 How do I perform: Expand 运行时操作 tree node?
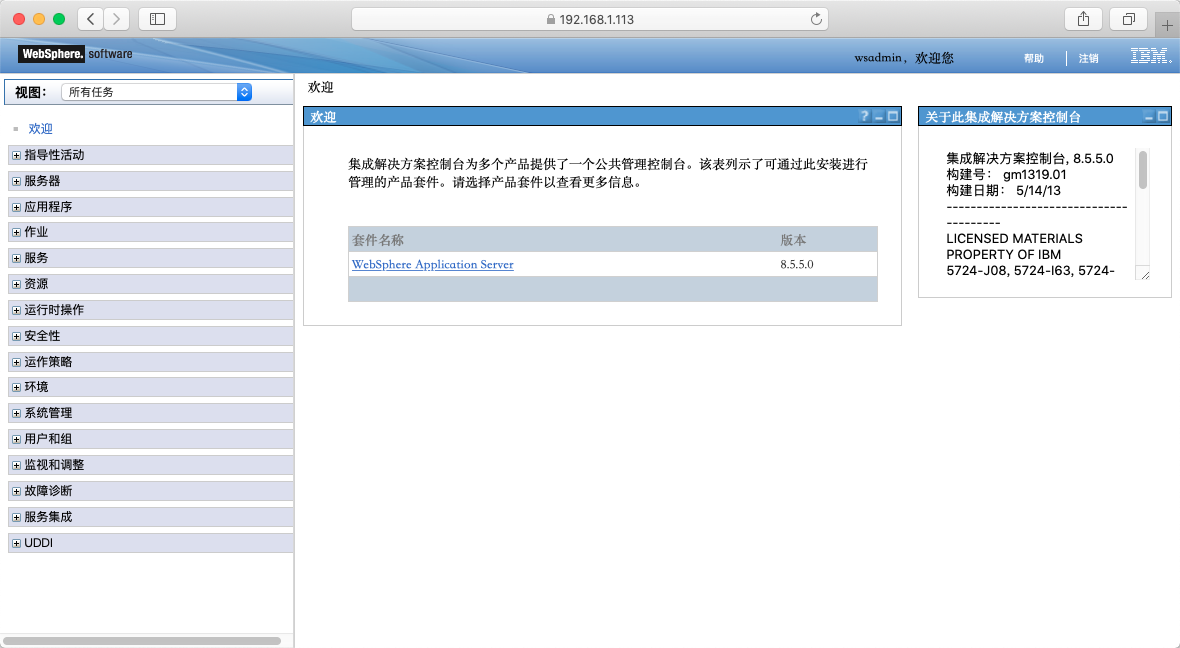click(17, 310)
